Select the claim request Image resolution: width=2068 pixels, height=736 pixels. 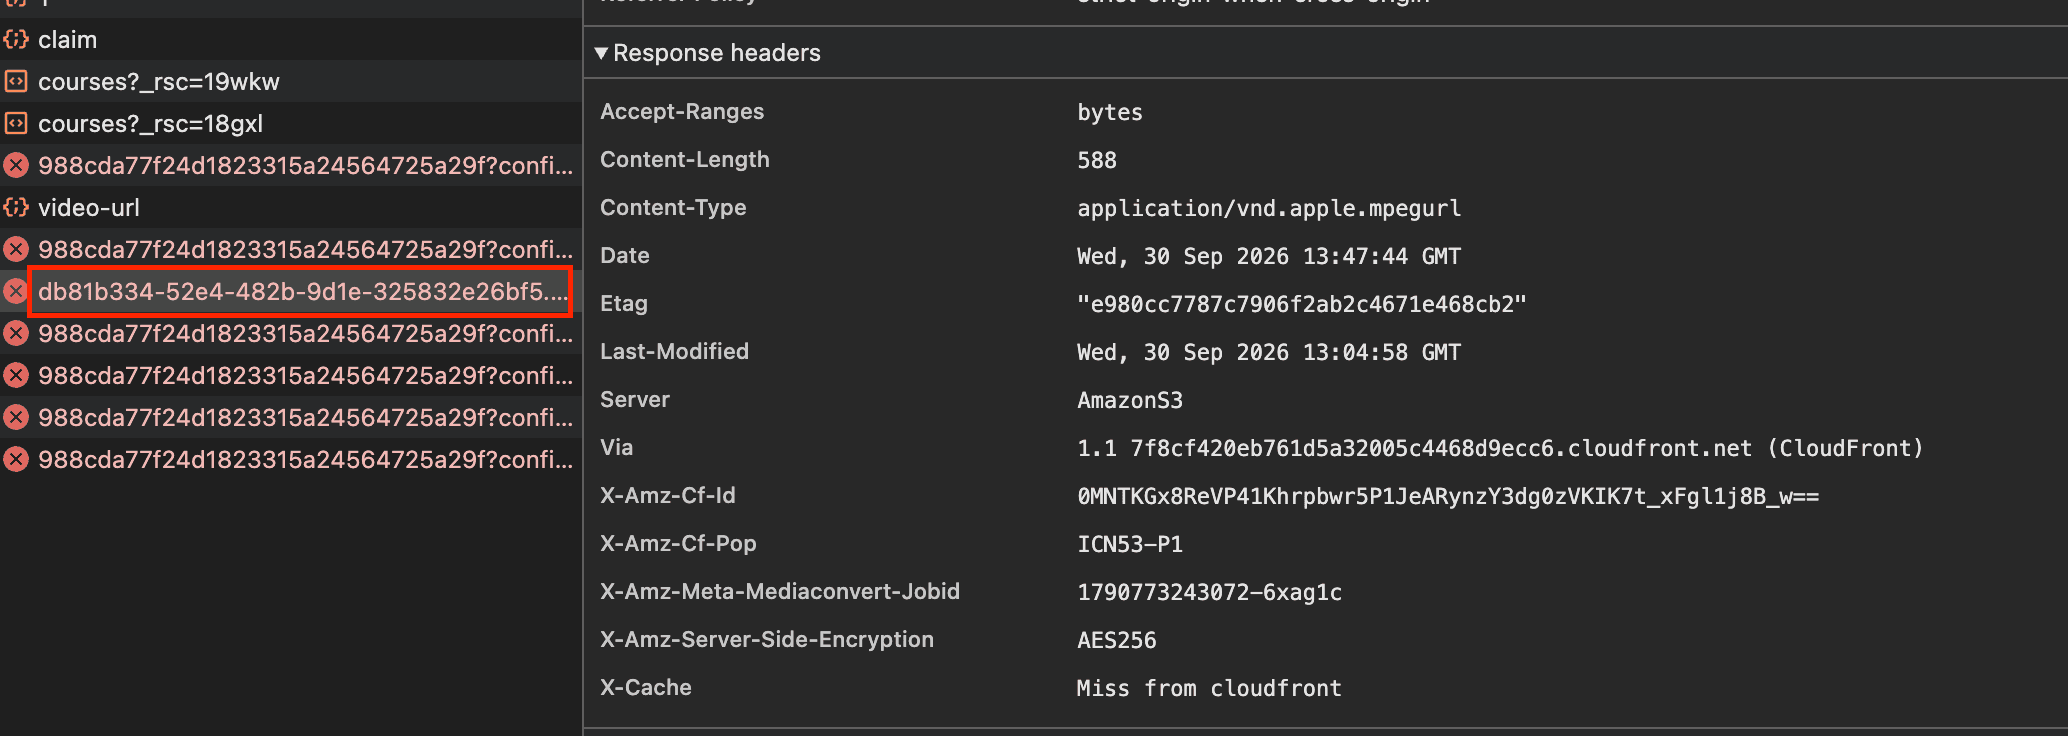[290, 40]
